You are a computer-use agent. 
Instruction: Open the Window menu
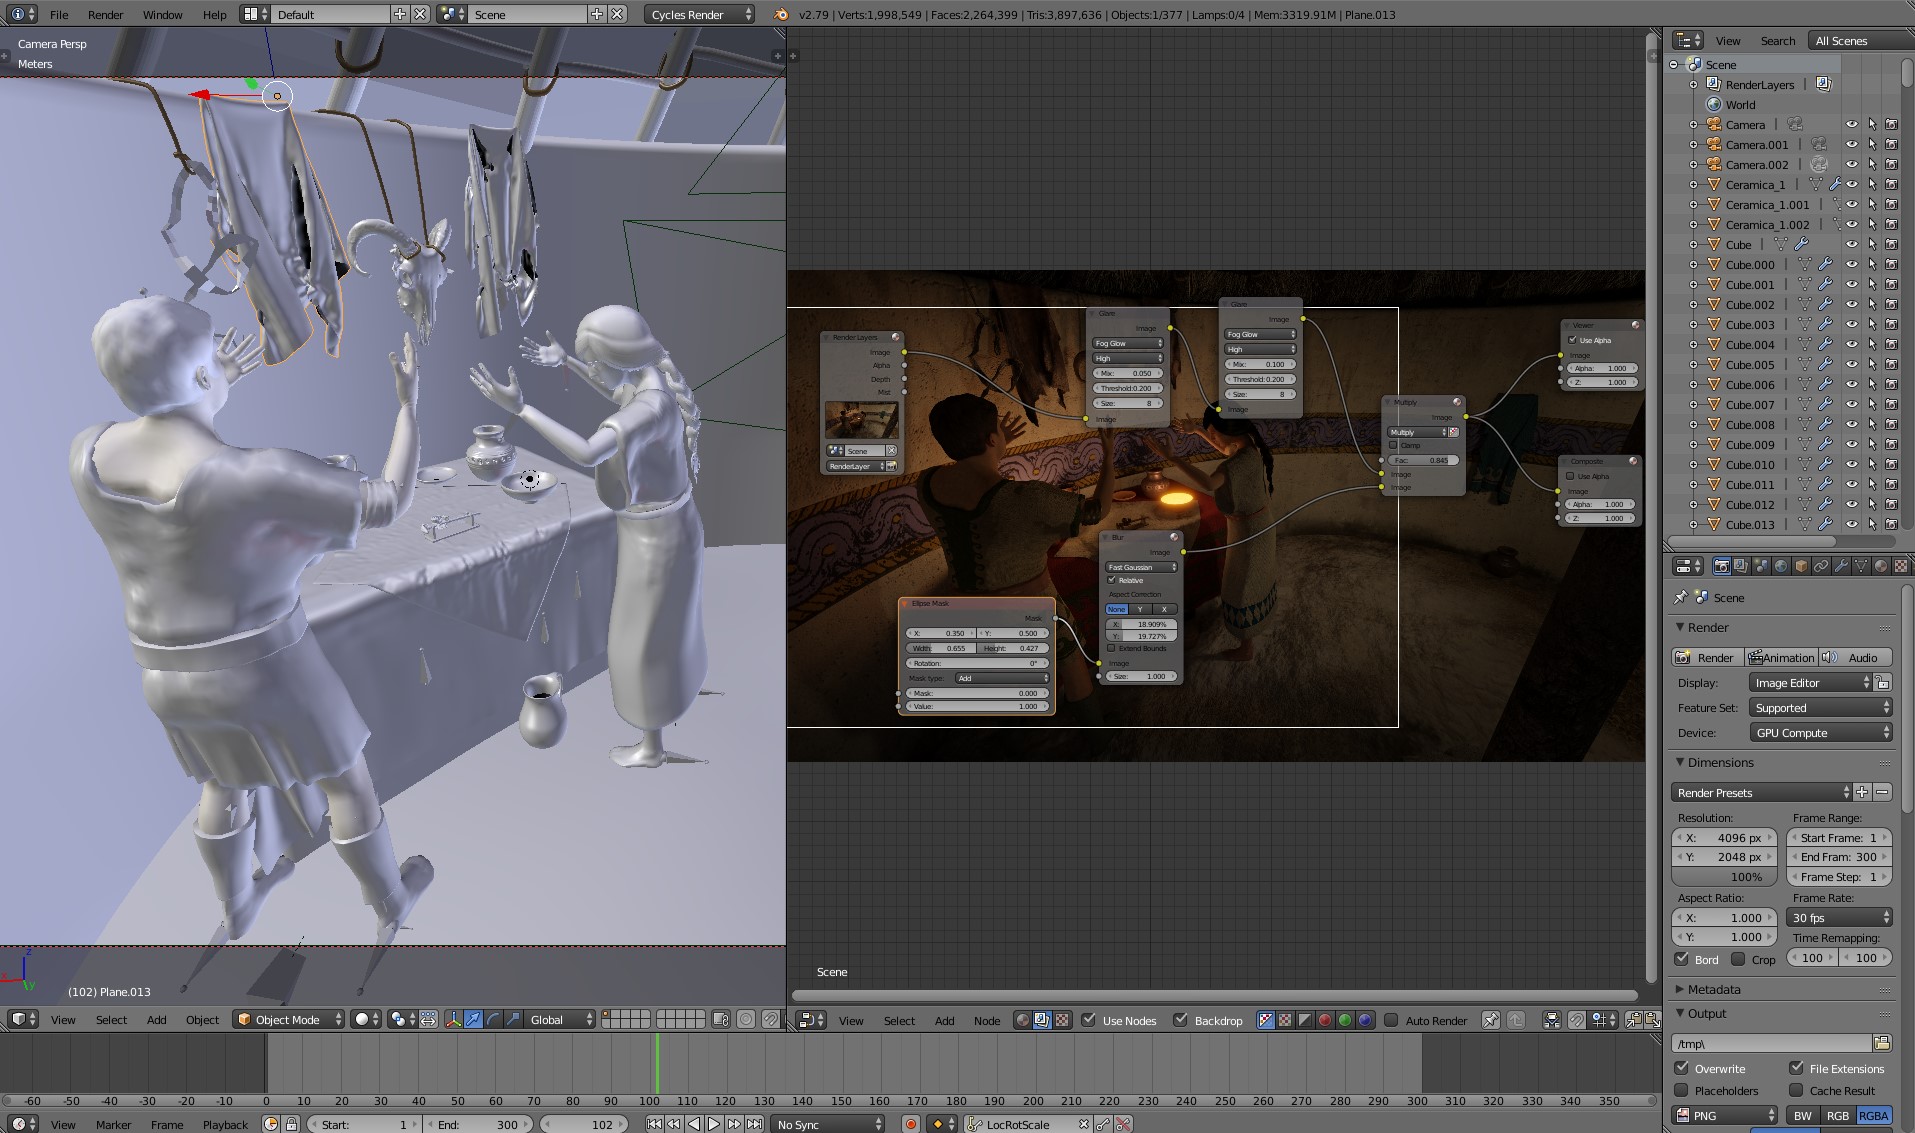pos(161,15)
